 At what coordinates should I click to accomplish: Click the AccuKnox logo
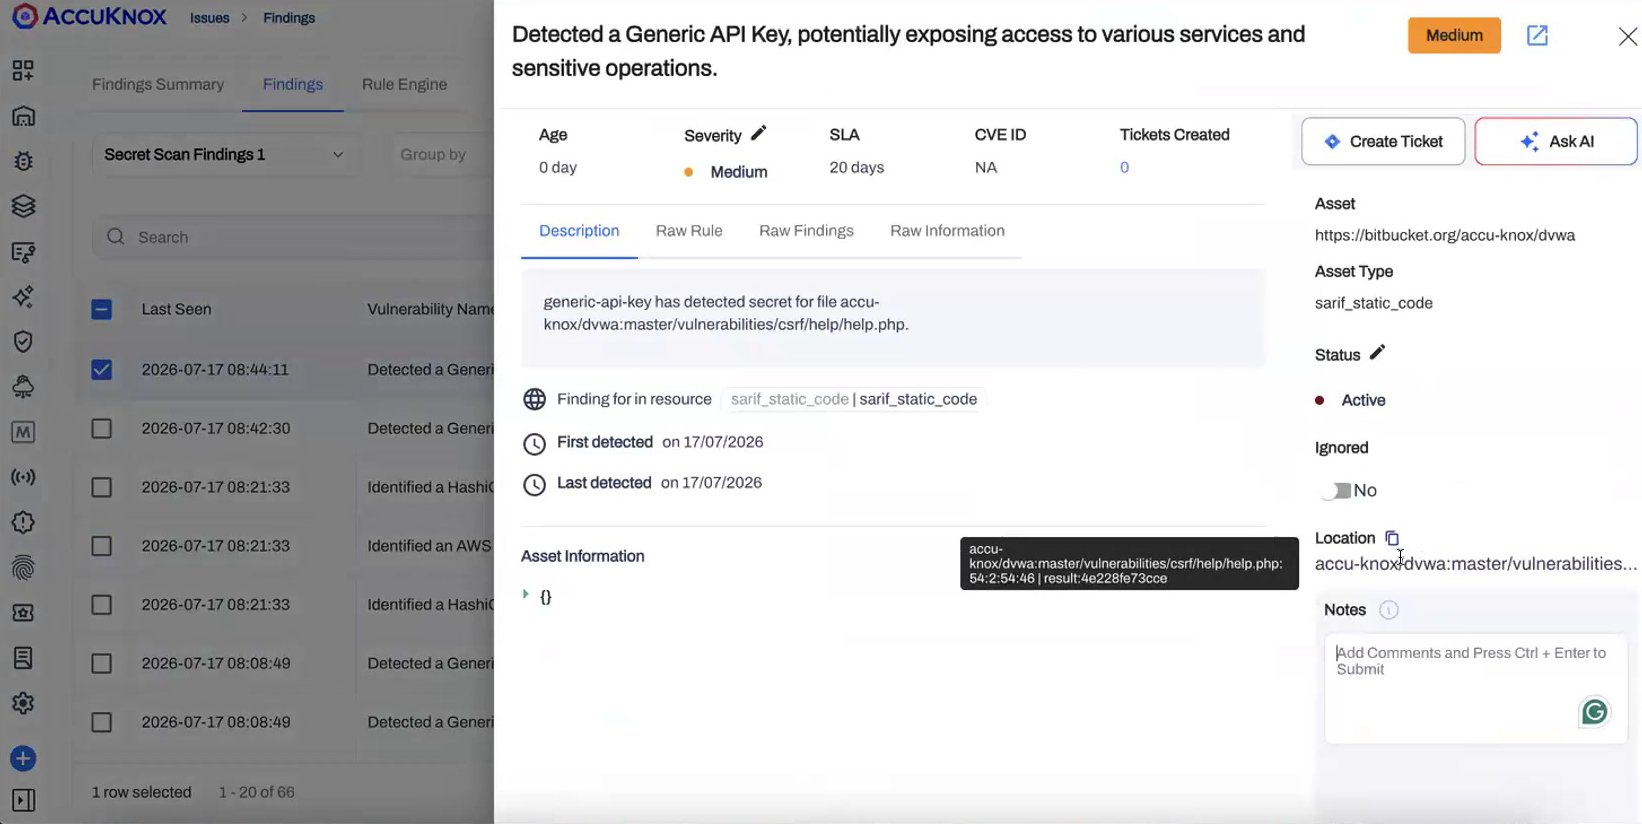tap(90, 16)
